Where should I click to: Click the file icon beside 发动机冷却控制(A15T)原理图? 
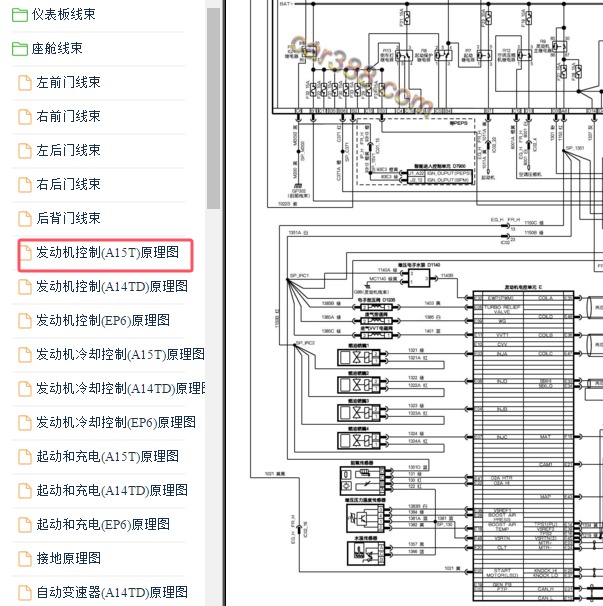coord(25,355)
